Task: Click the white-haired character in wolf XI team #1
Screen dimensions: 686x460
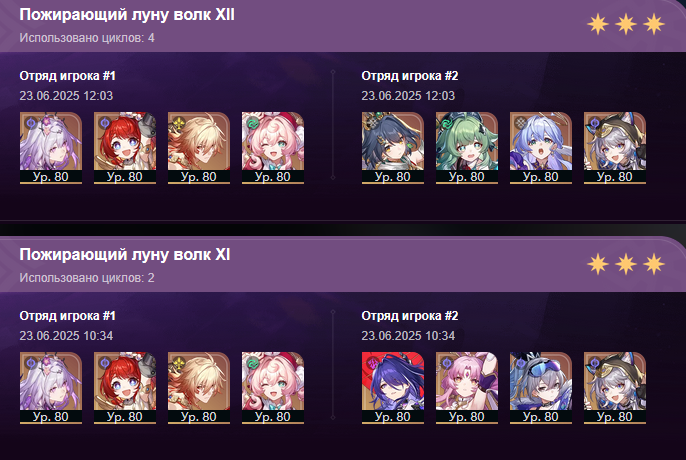Action: 51,387
